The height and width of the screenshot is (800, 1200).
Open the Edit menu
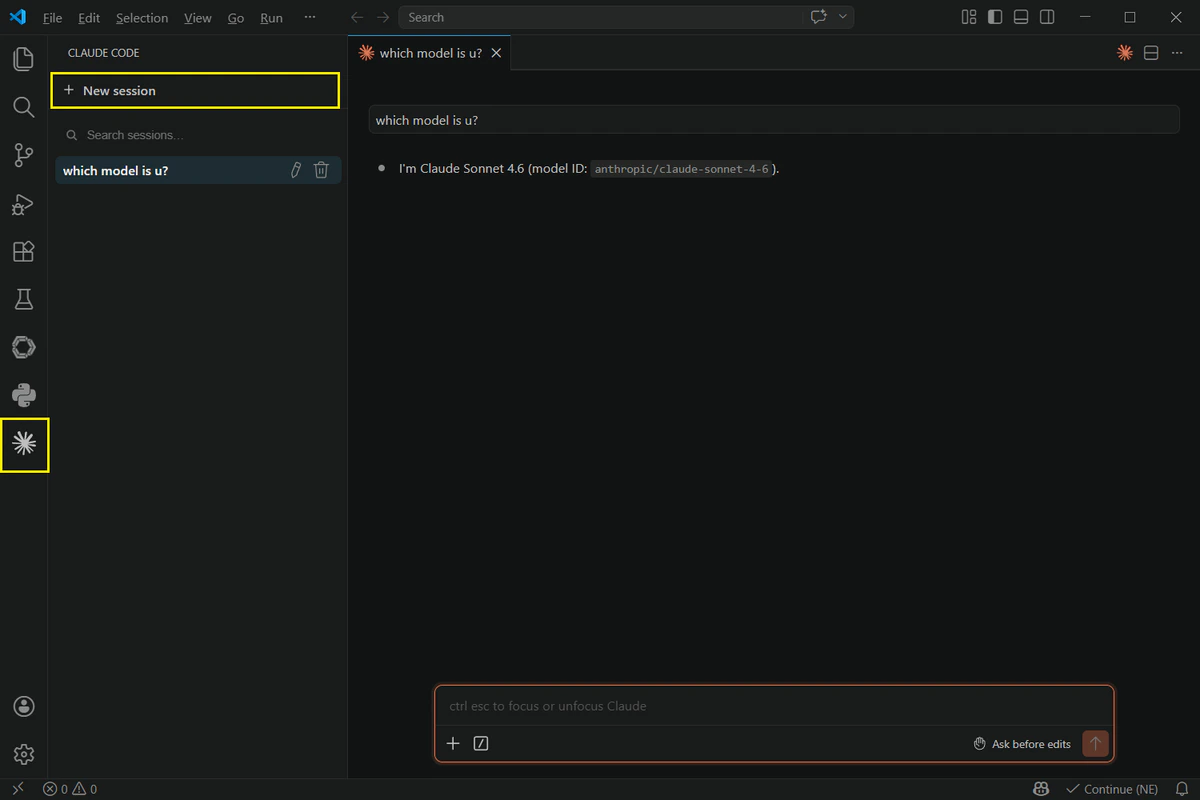[x=89, y=18]
